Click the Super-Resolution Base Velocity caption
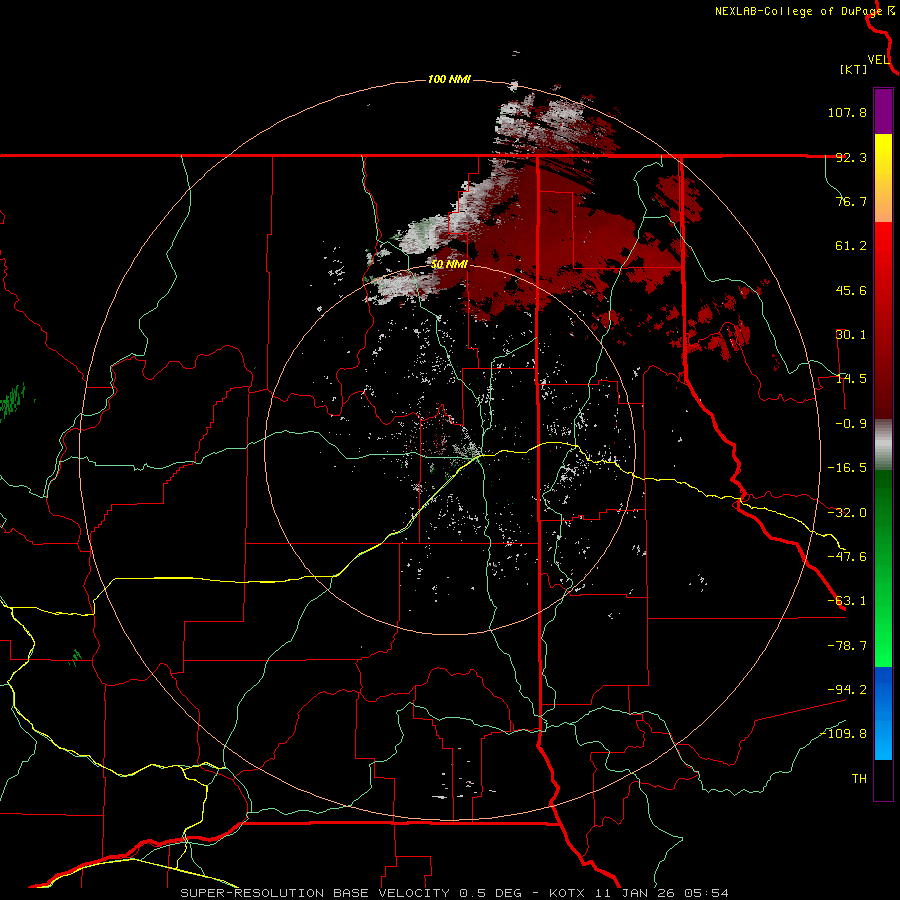 pyautogui.click(x=454, y=893)
